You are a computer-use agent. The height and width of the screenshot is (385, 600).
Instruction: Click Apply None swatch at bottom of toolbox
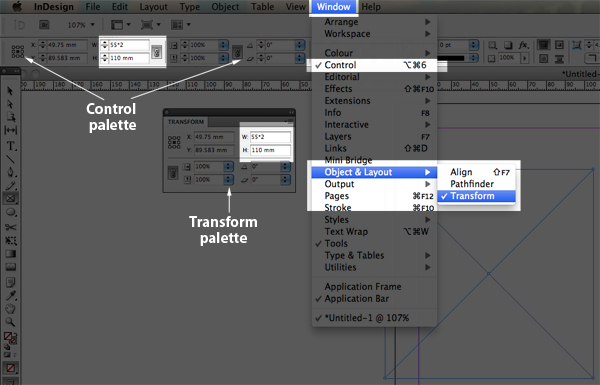[10, 368]
